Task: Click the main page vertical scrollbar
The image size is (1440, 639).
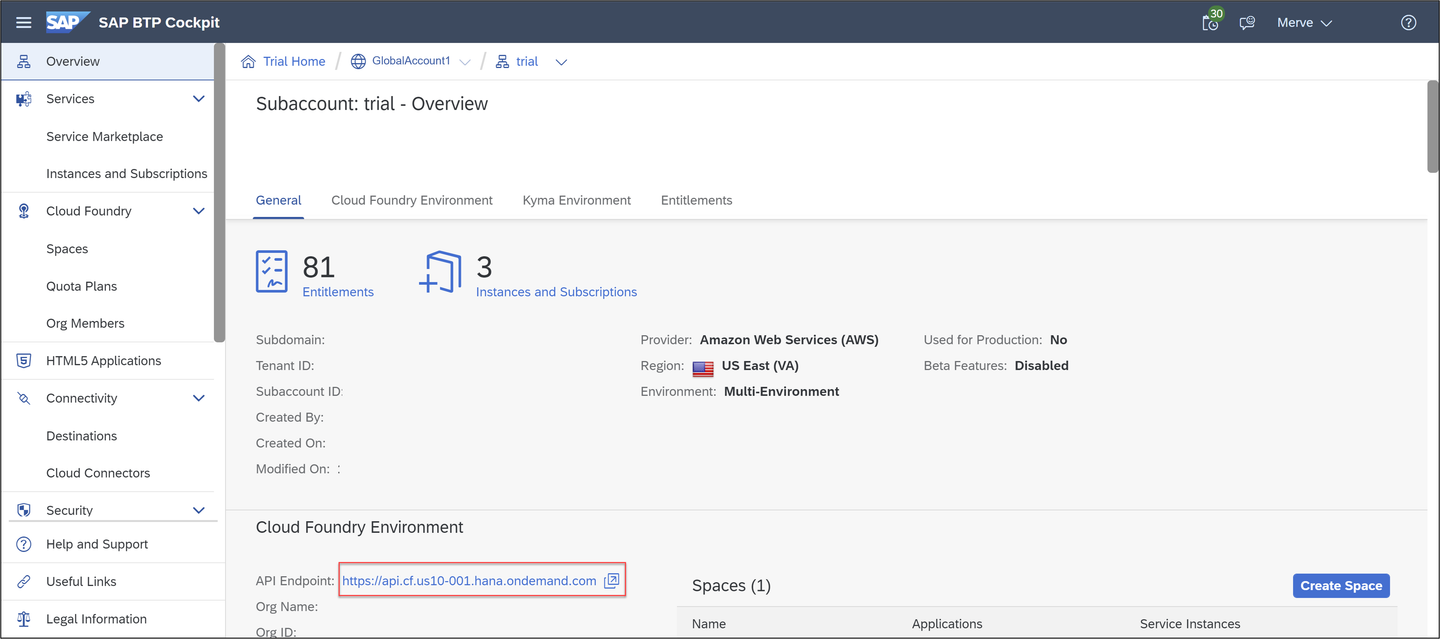Action: [1432, 127]
